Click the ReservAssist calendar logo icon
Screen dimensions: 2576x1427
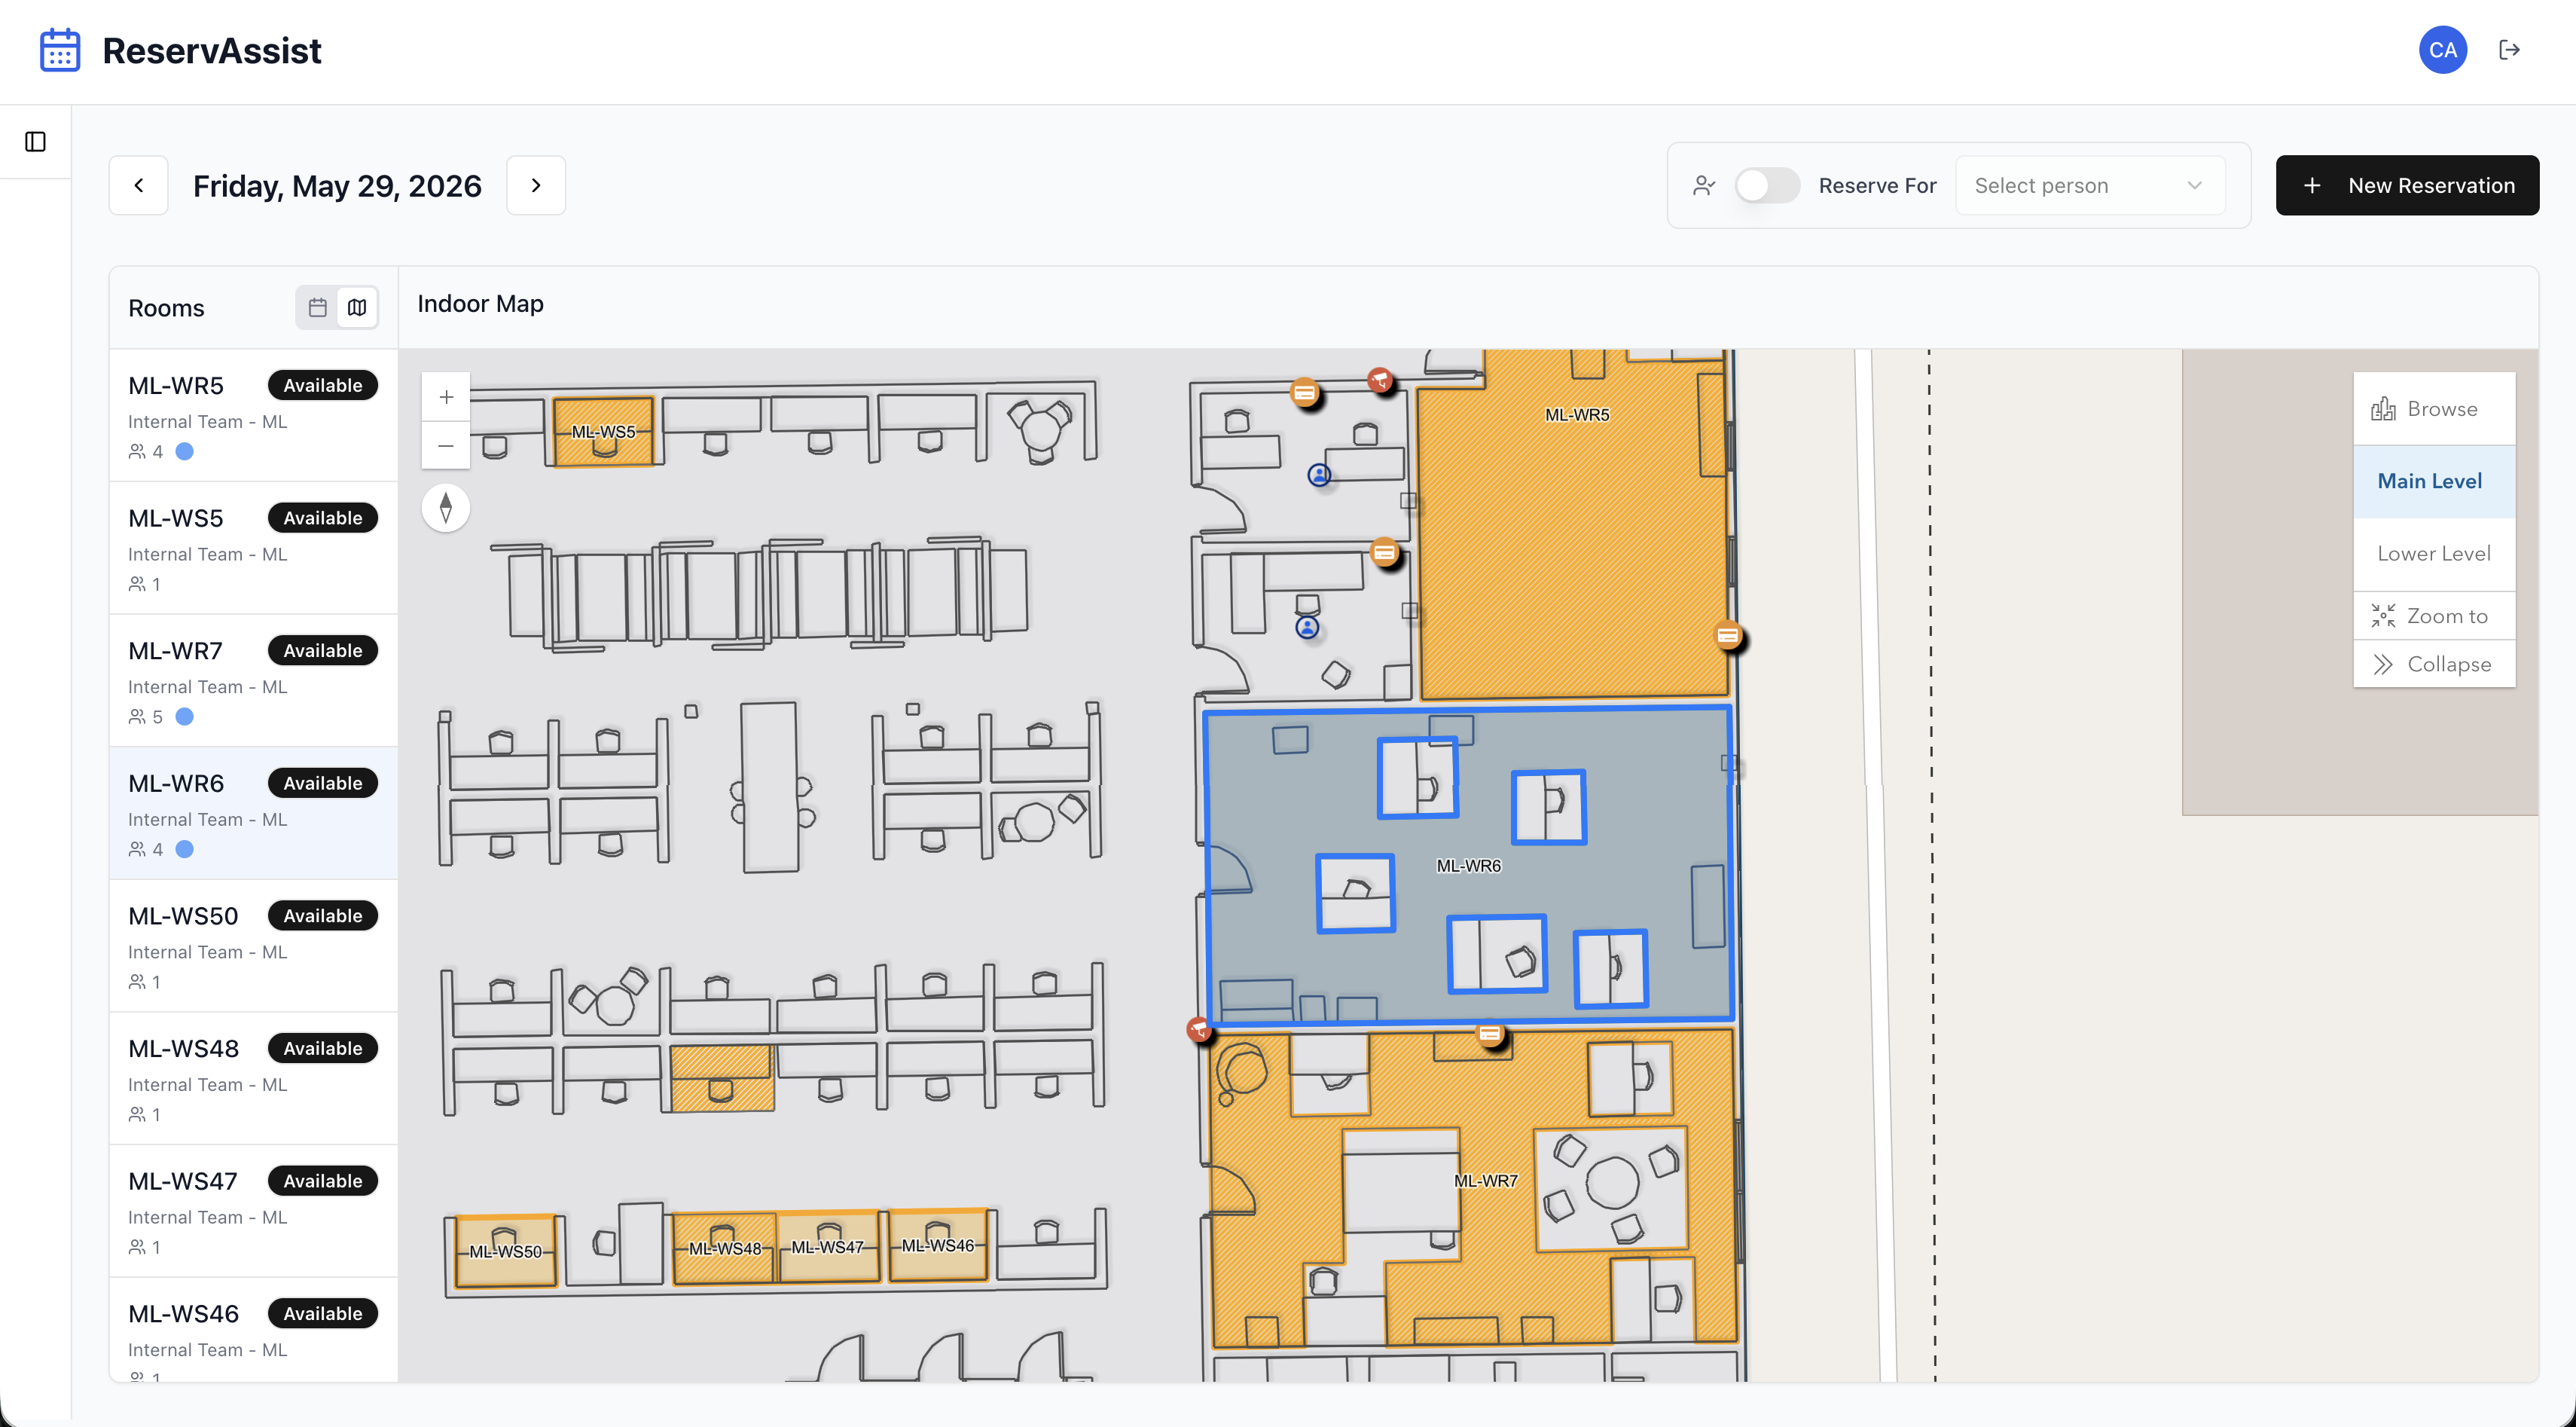[x=59, y=50]
